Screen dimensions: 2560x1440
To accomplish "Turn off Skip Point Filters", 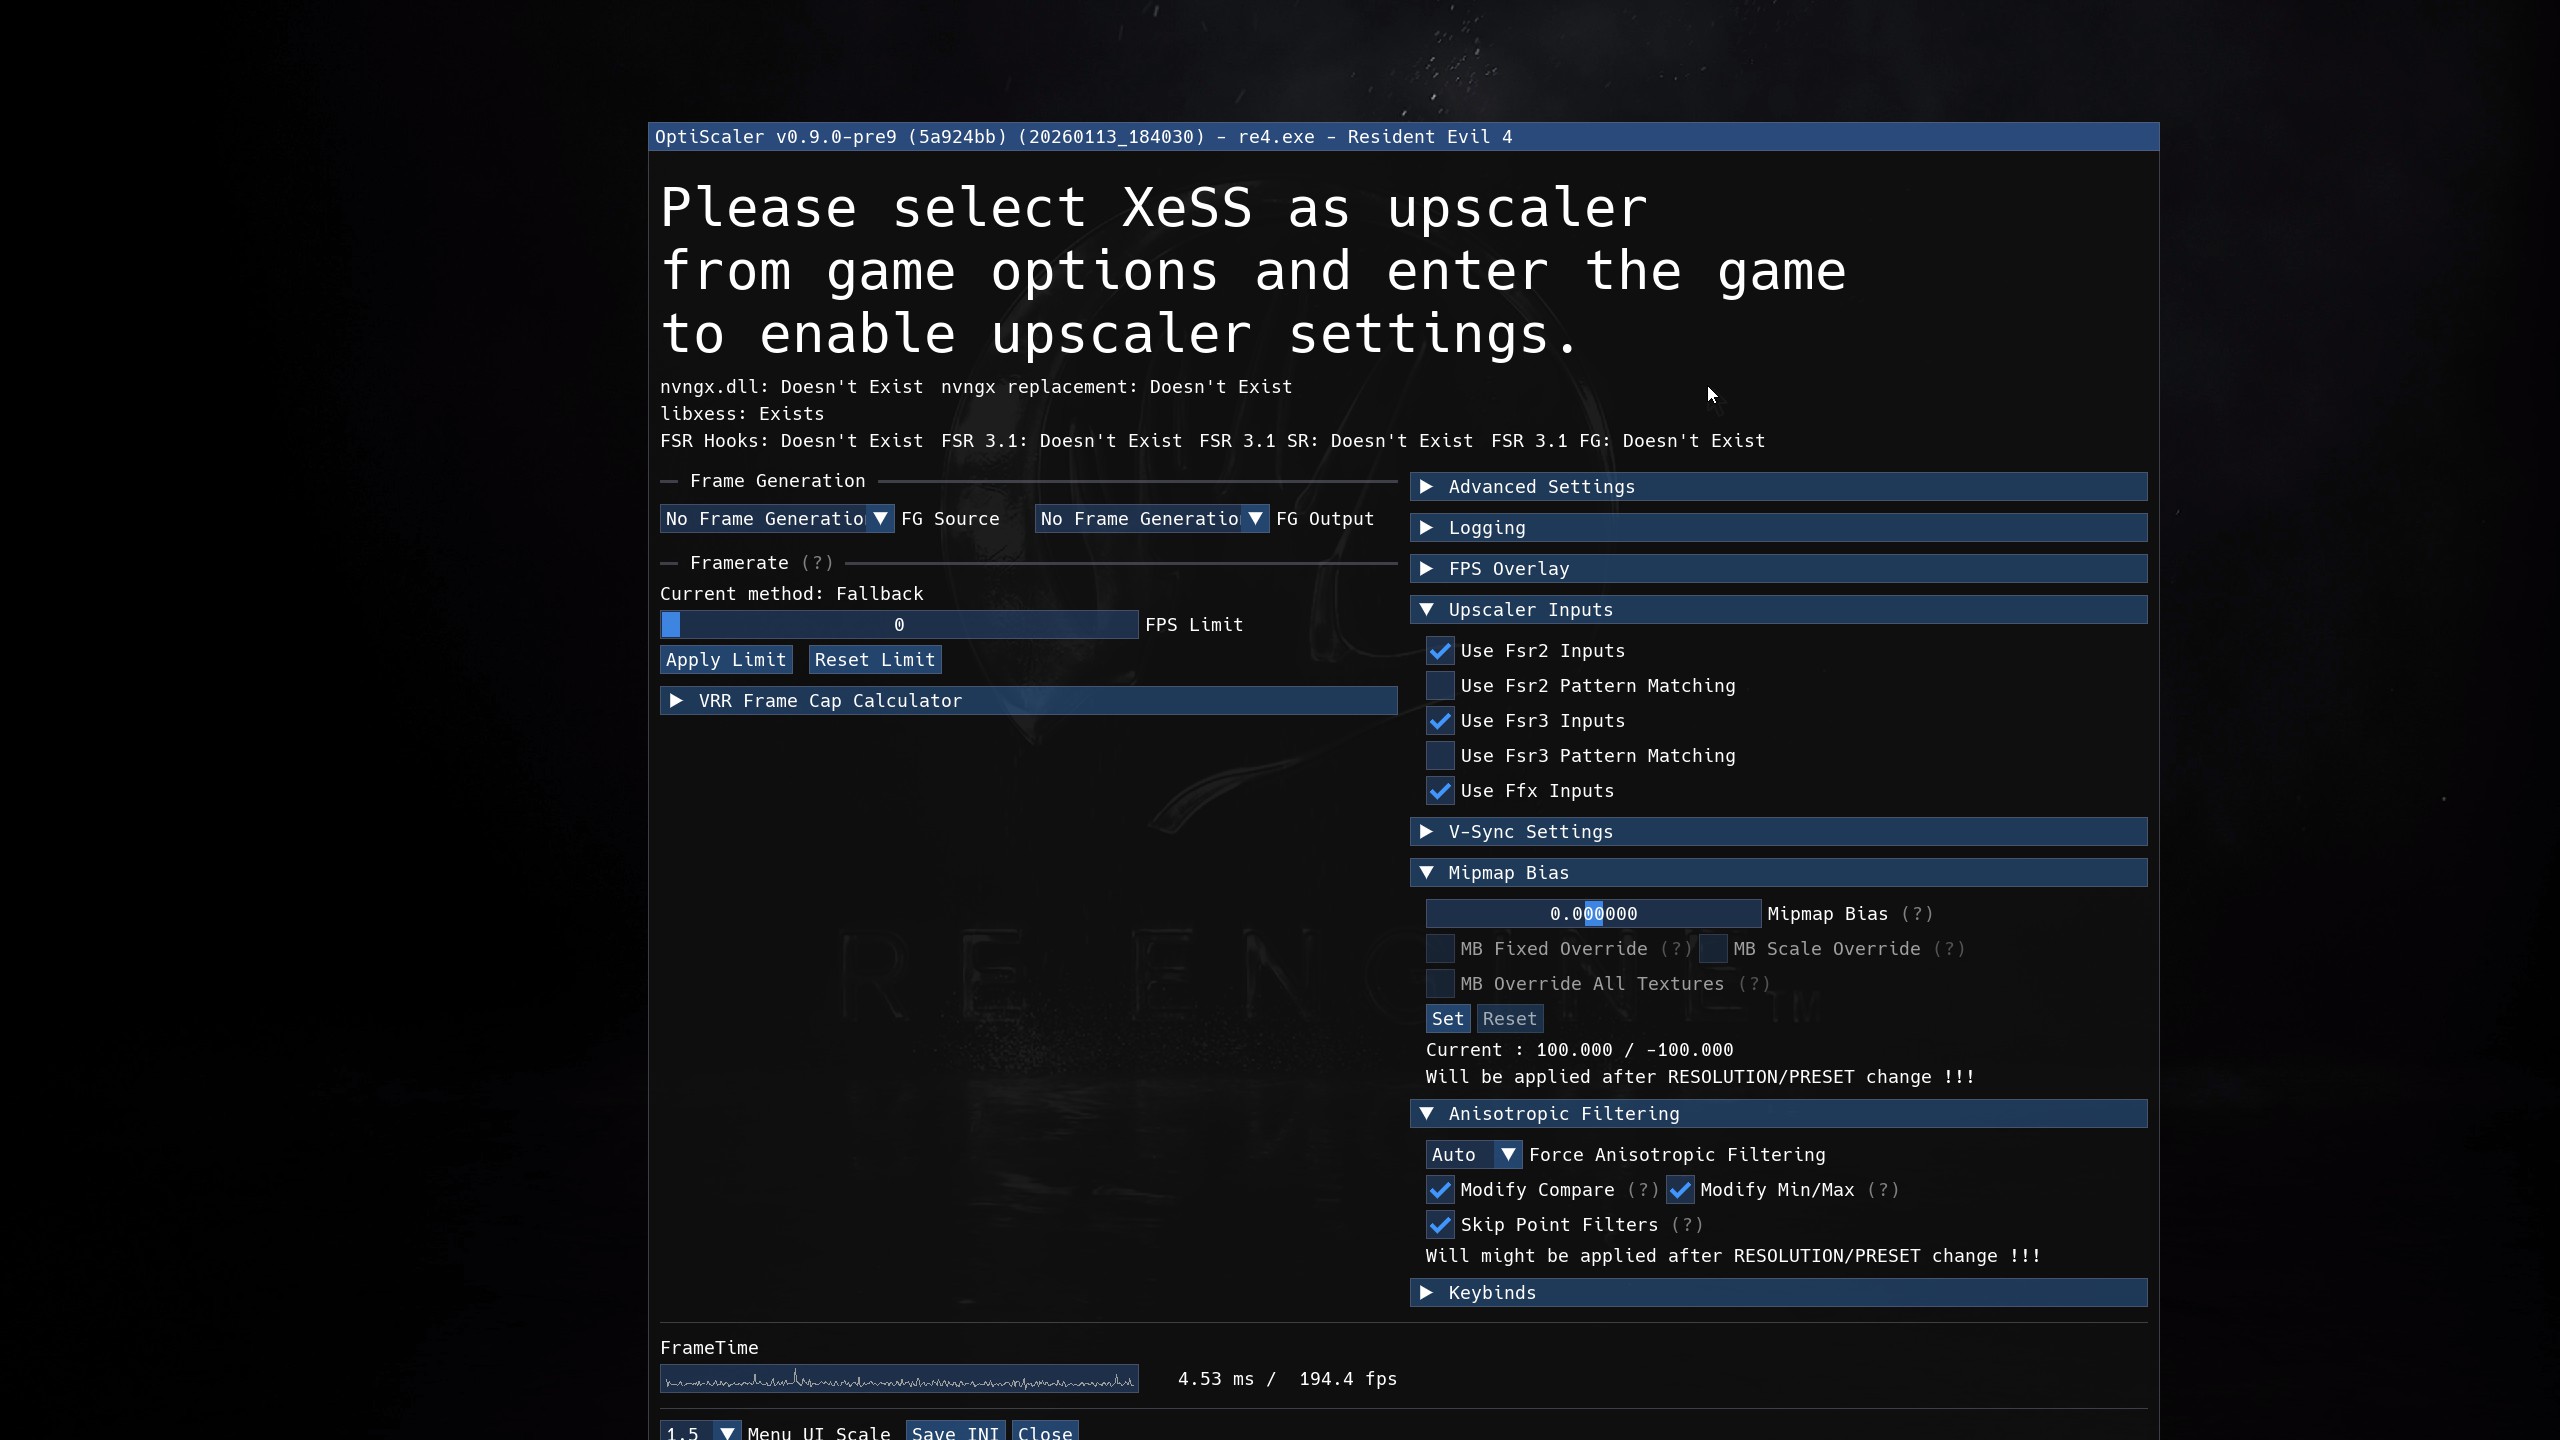I will 1440,1225.
